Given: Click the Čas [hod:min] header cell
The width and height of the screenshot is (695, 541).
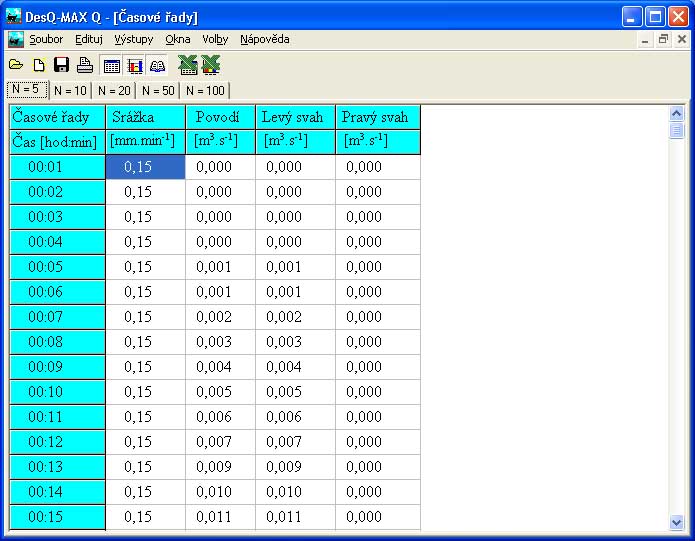Looking at the screenshot, I should click(57, 142).
